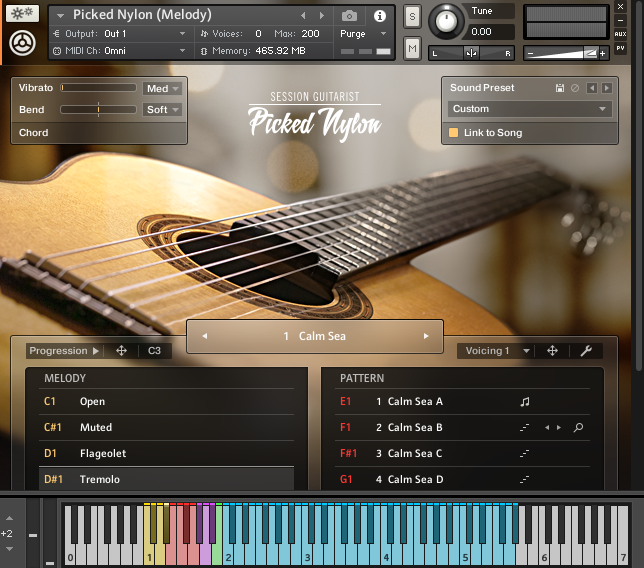Image resolution: width=644 pixels, height=568 pixels.
Task: Select the Muted melody articulation
Action: [96, 428]
